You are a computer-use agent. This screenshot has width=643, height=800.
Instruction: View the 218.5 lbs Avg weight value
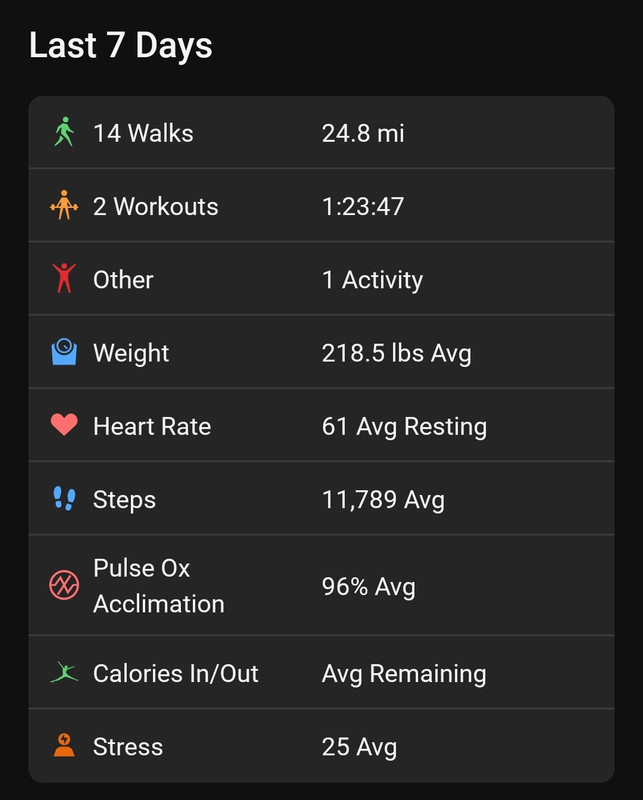coord(397,353)
